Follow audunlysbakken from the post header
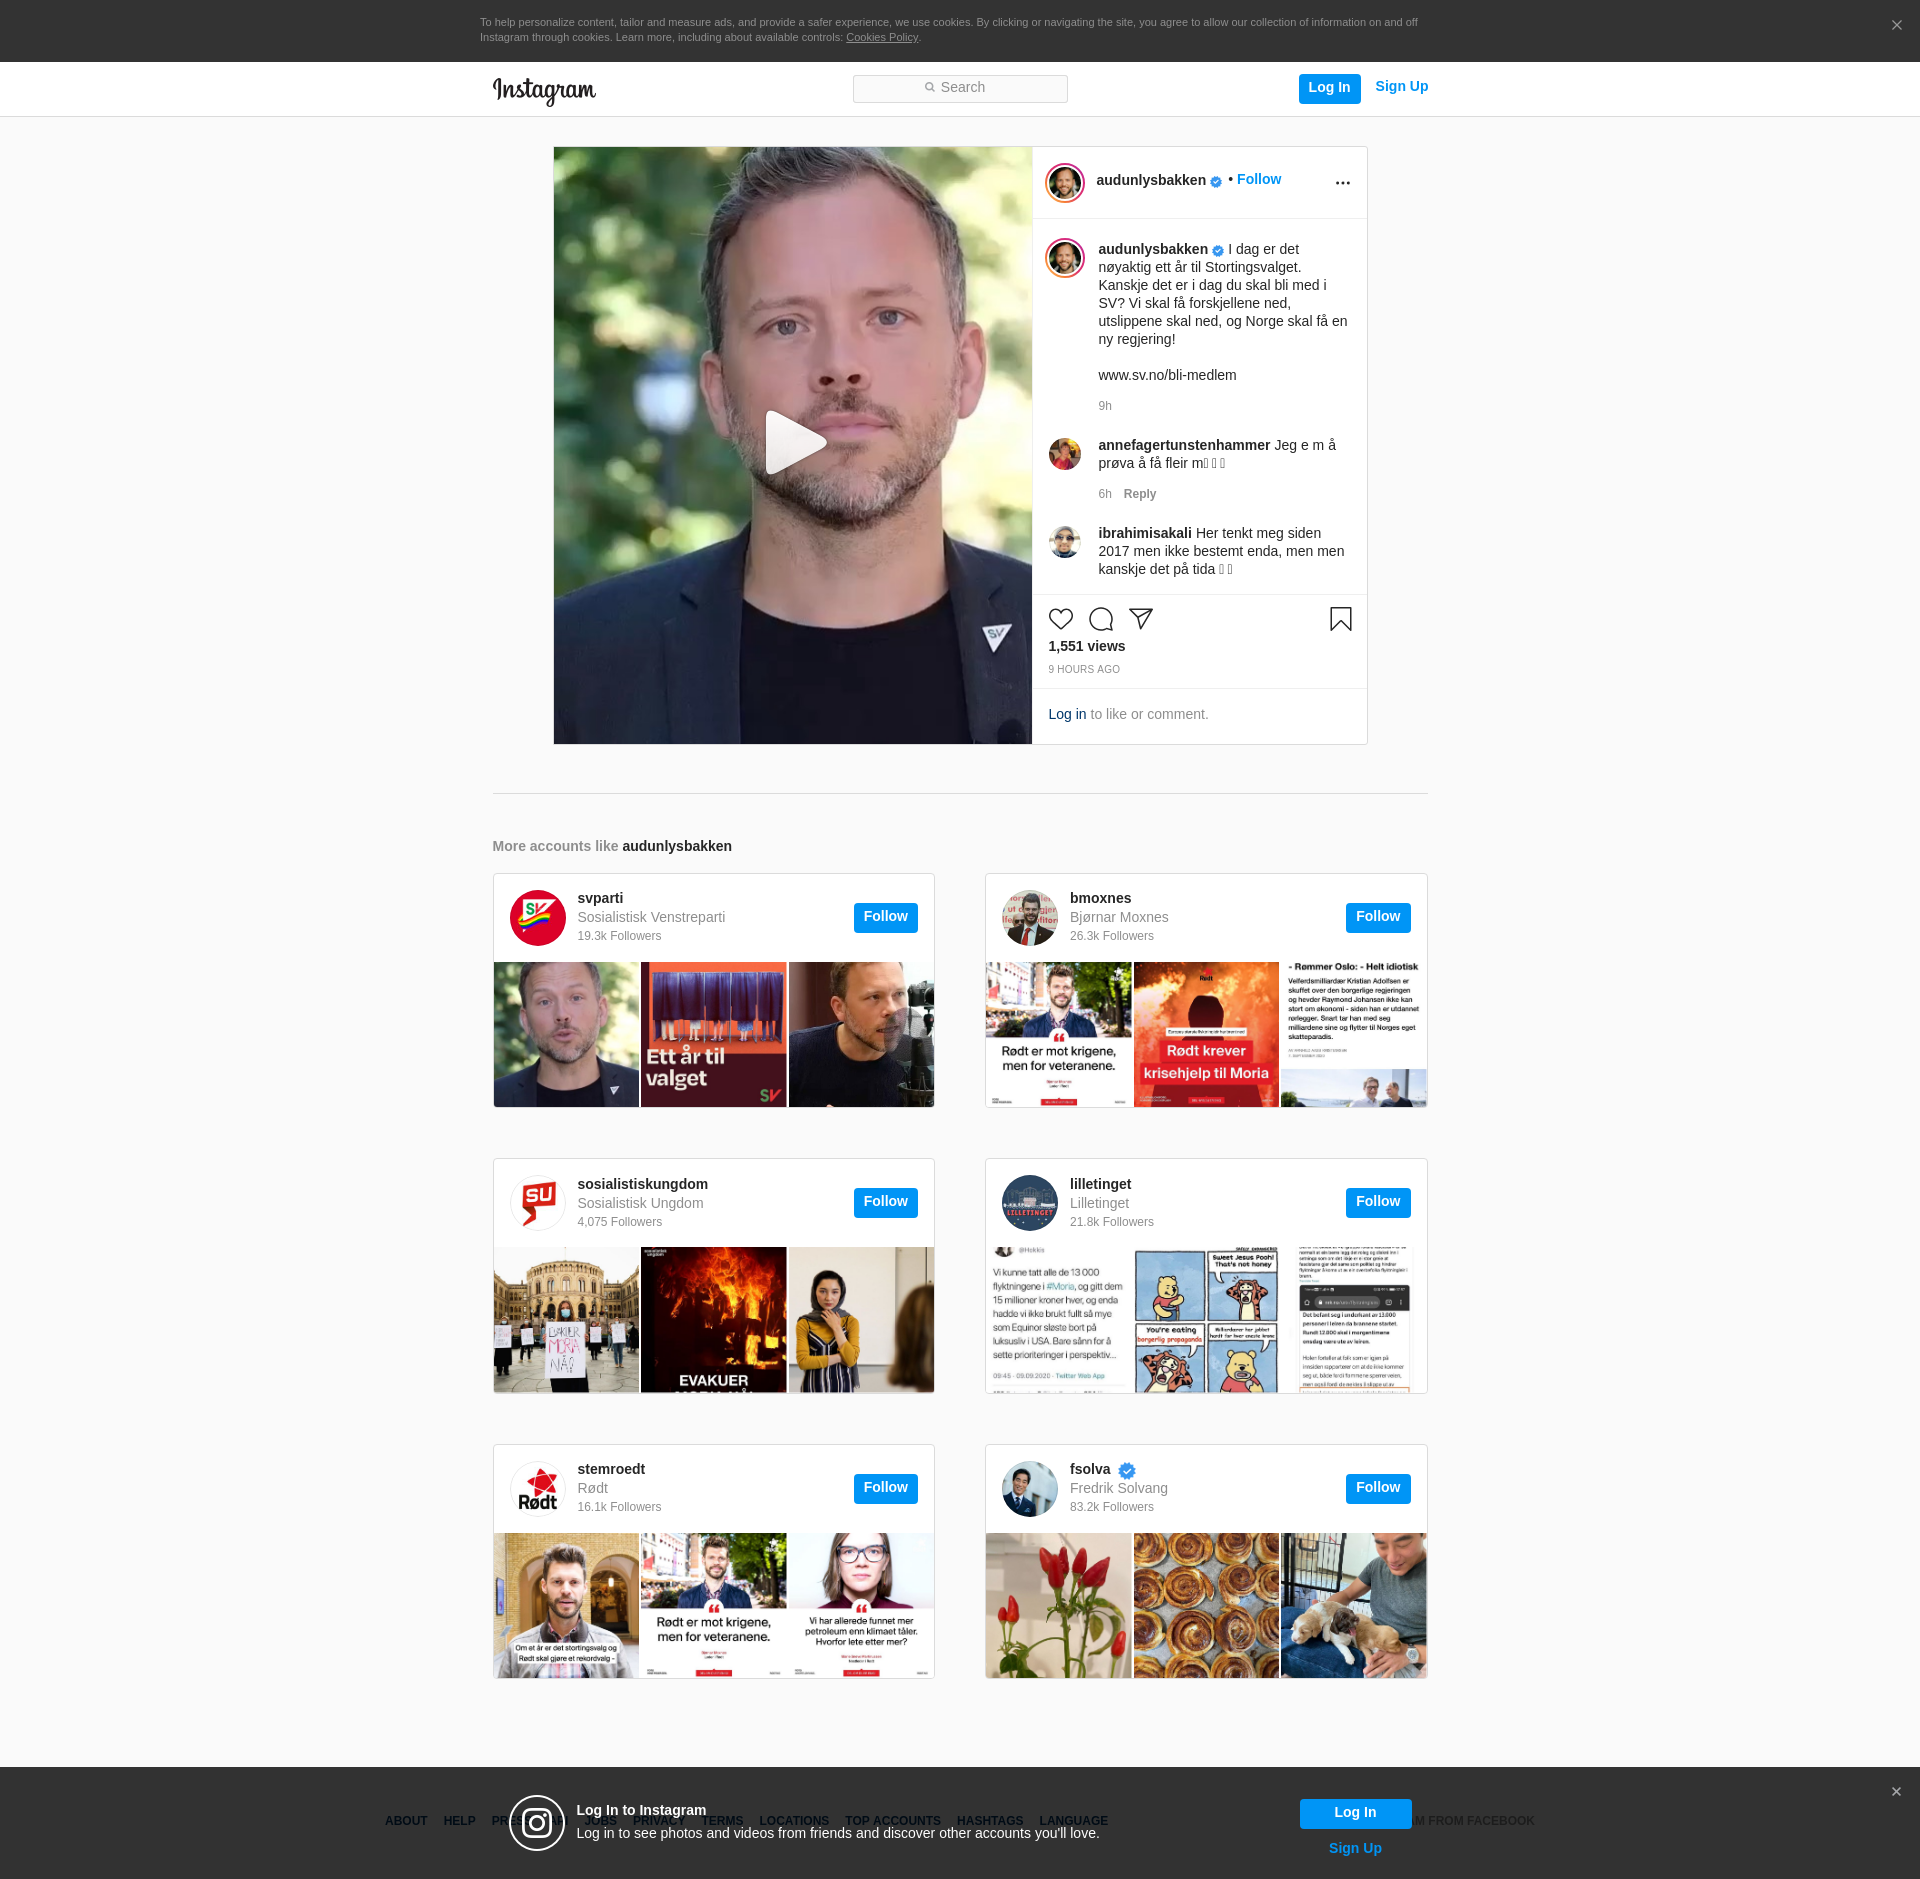1920x1879 pixels. tap(1259, 180)
